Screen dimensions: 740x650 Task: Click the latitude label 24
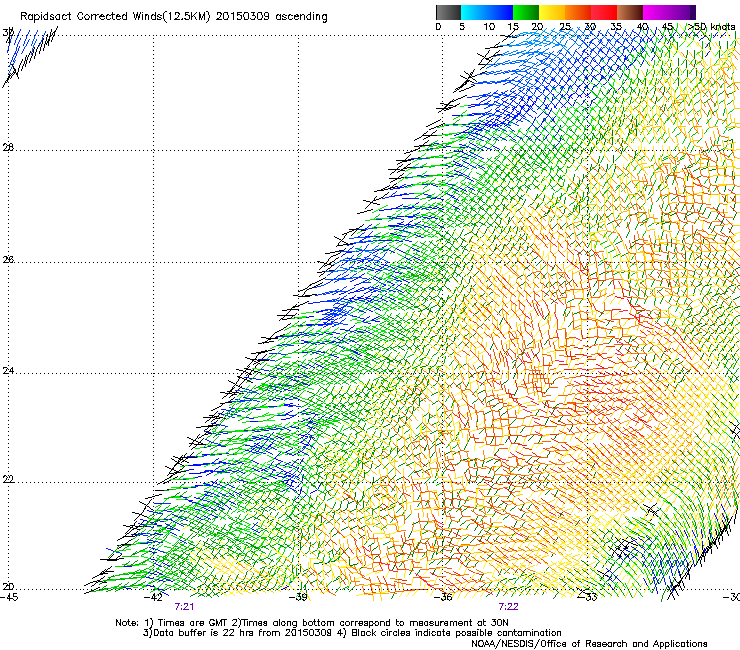pos(8,371)
